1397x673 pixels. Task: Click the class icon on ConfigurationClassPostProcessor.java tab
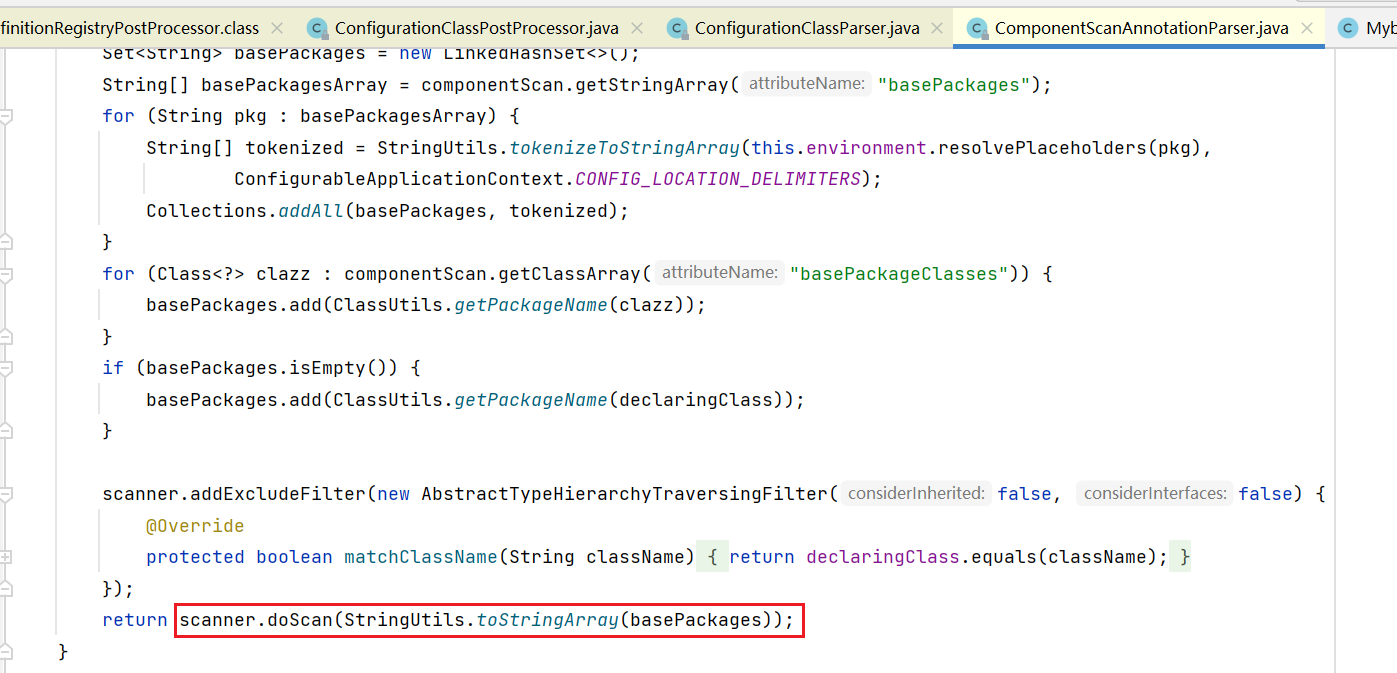[317, 28]
